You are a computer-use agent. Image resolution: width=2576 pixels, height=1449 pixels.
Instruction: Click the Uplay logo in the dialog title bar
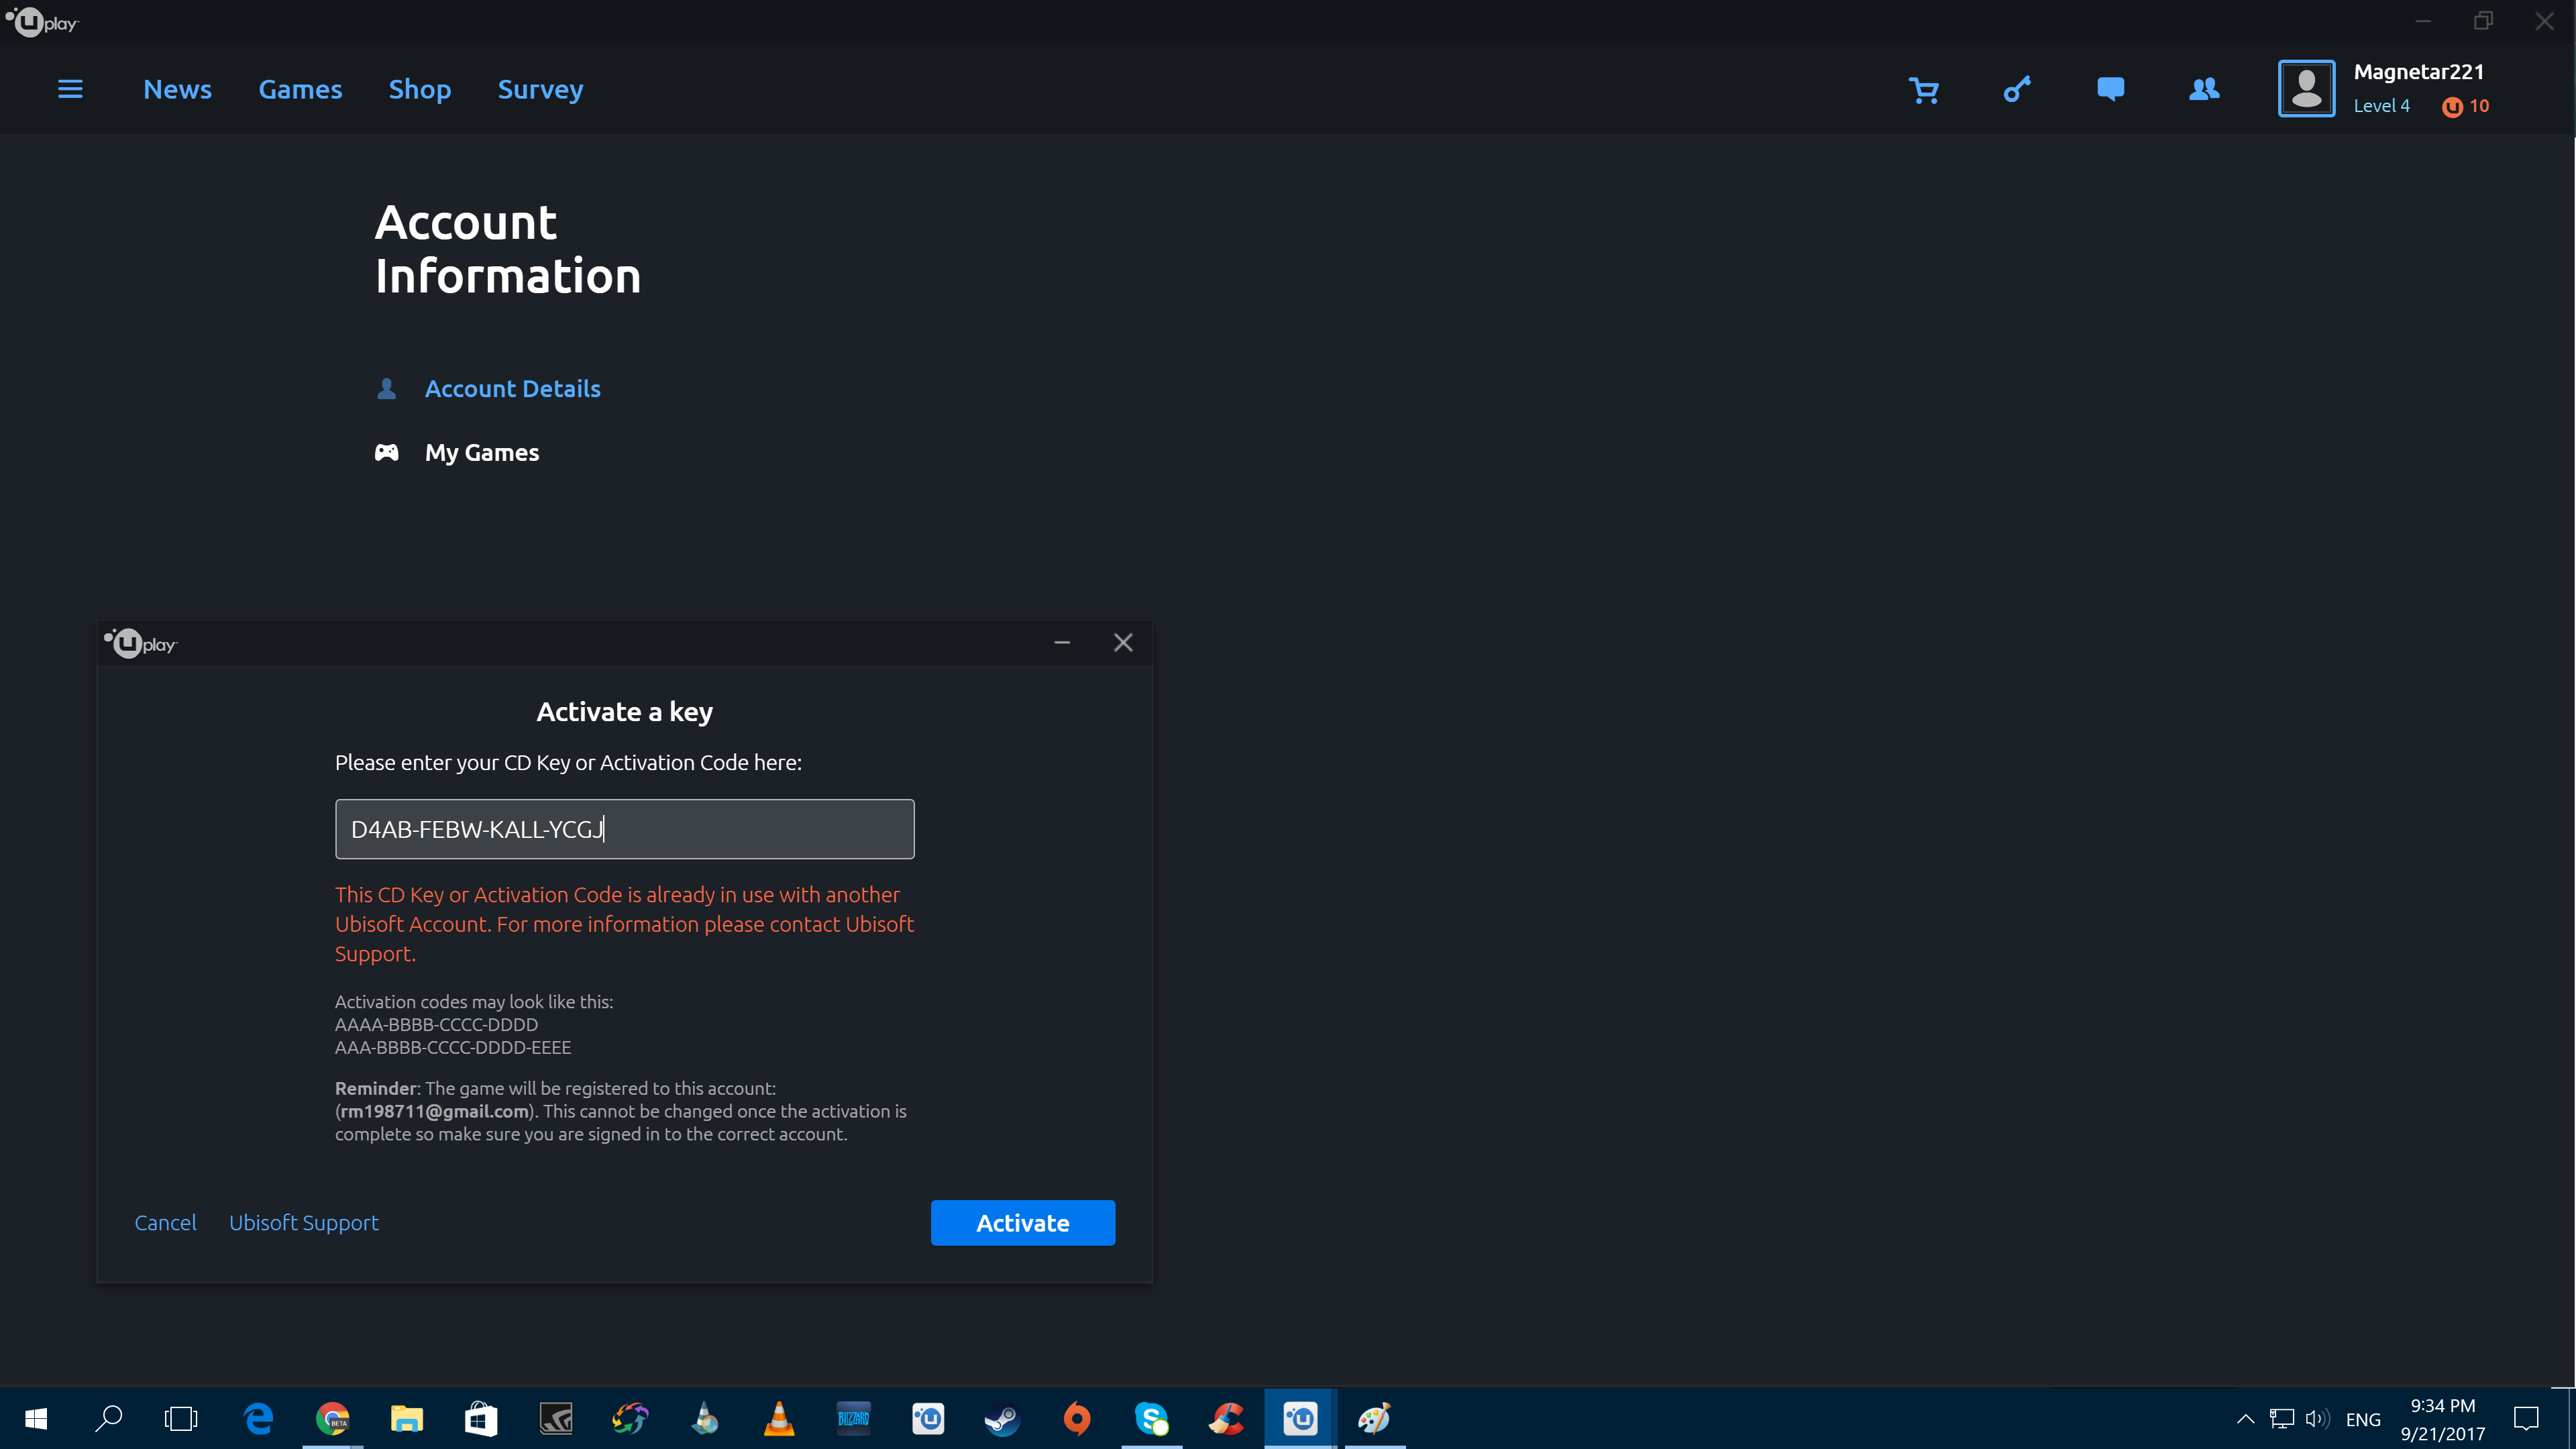pos(140,643)
